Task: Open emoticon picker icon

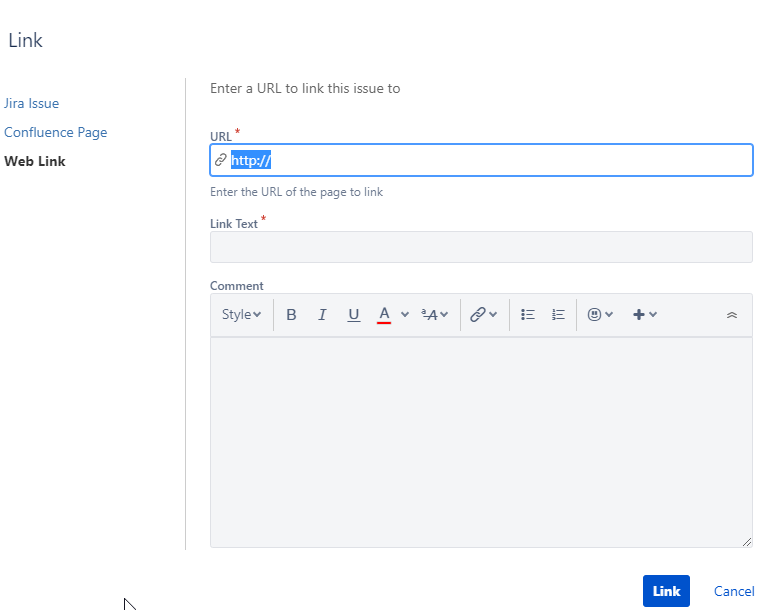Action: [x=594, y=314]
